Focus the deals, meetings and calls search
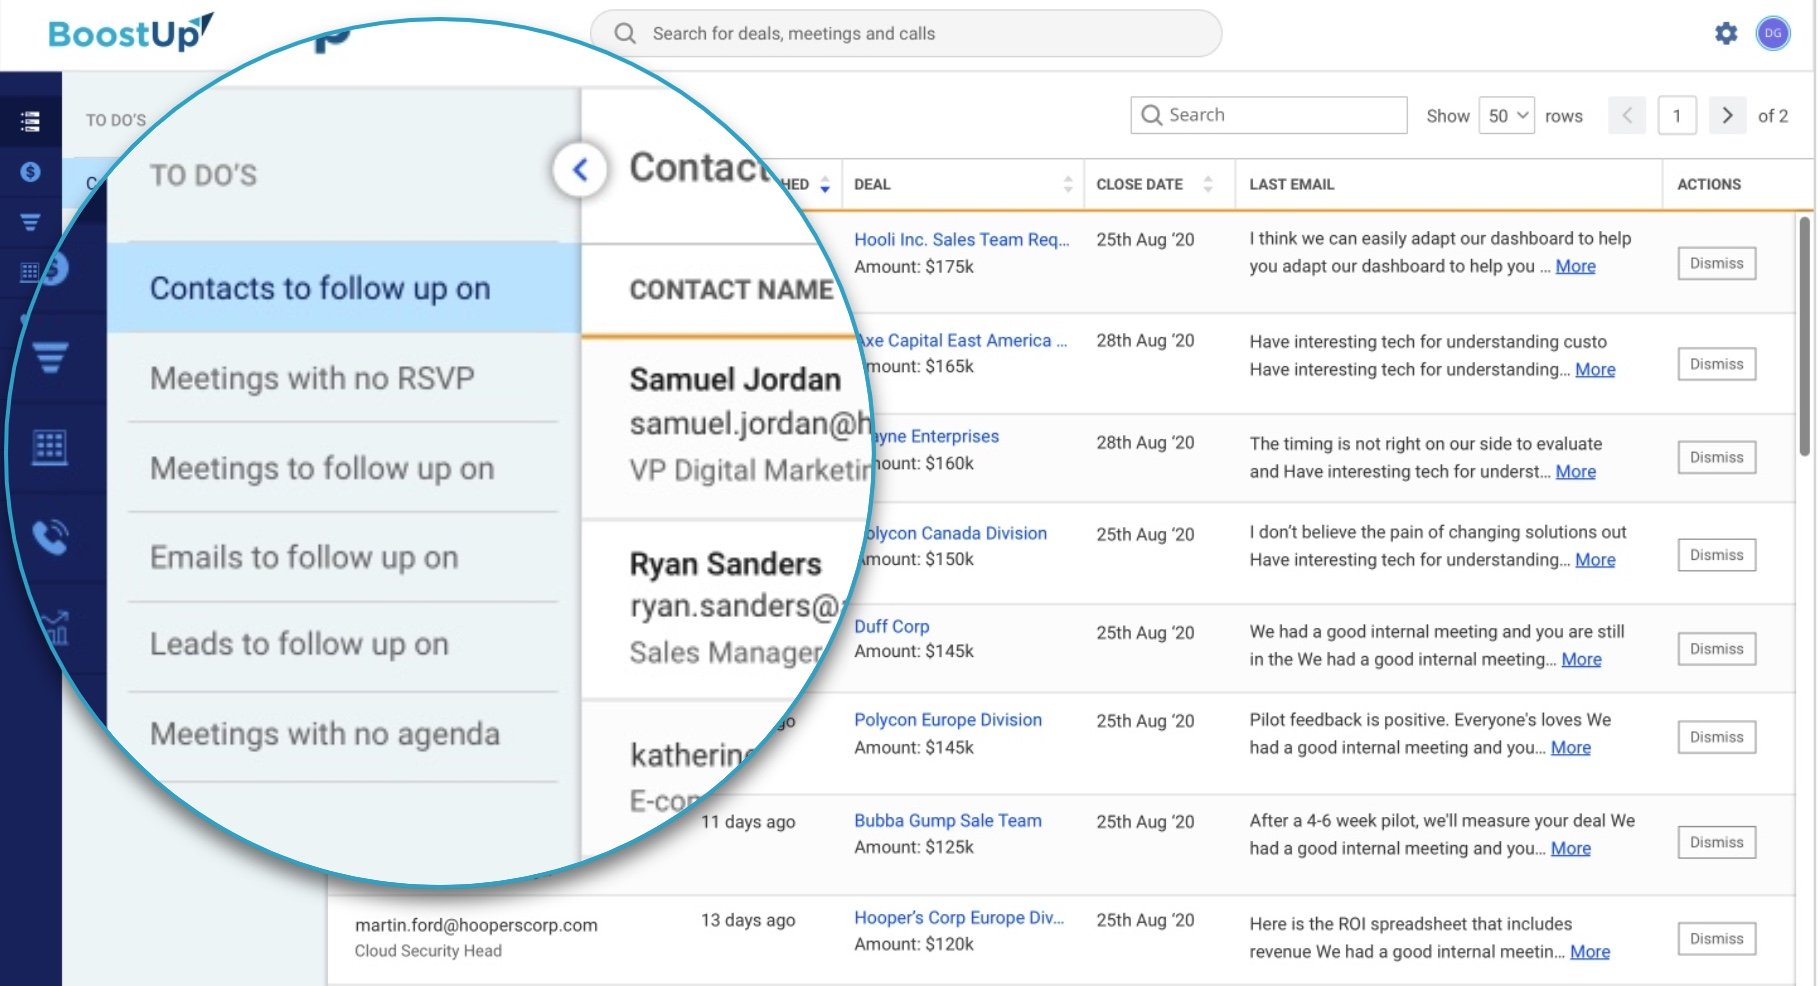1820x986 pixels. point(905,33)
